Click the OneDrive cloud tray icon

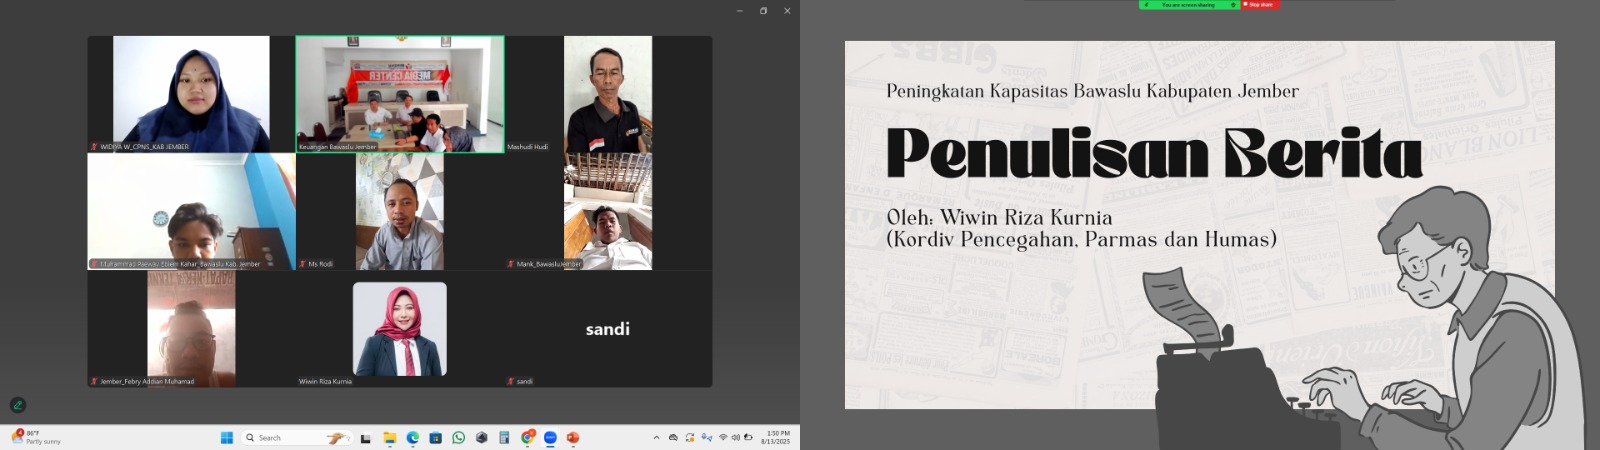click(673, 437)
